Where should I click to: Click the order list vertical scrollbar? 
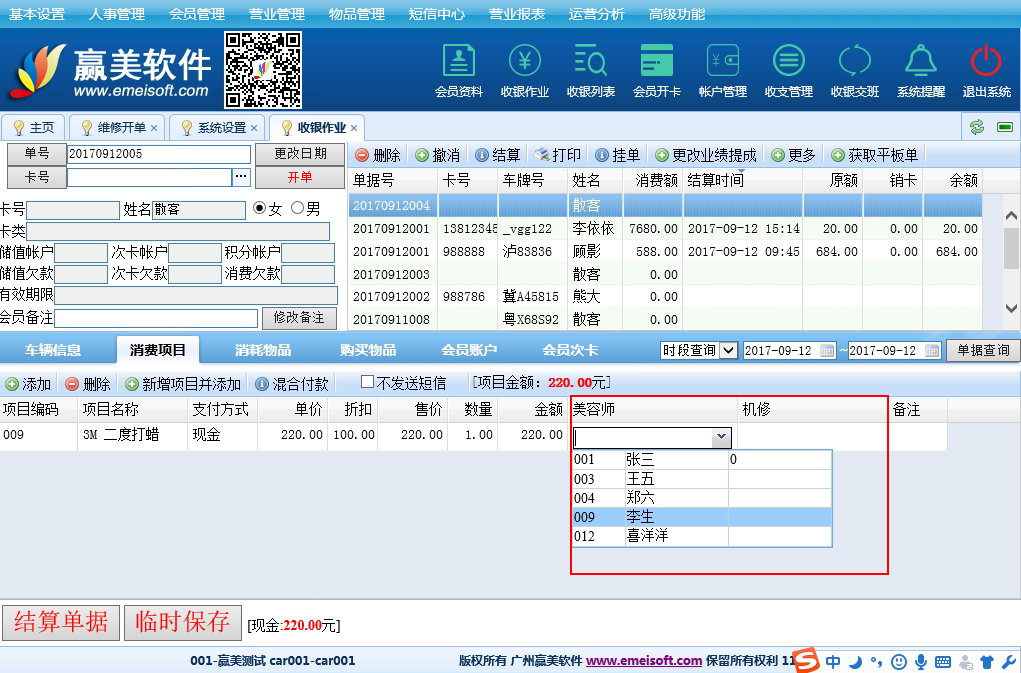[1011, 250]
